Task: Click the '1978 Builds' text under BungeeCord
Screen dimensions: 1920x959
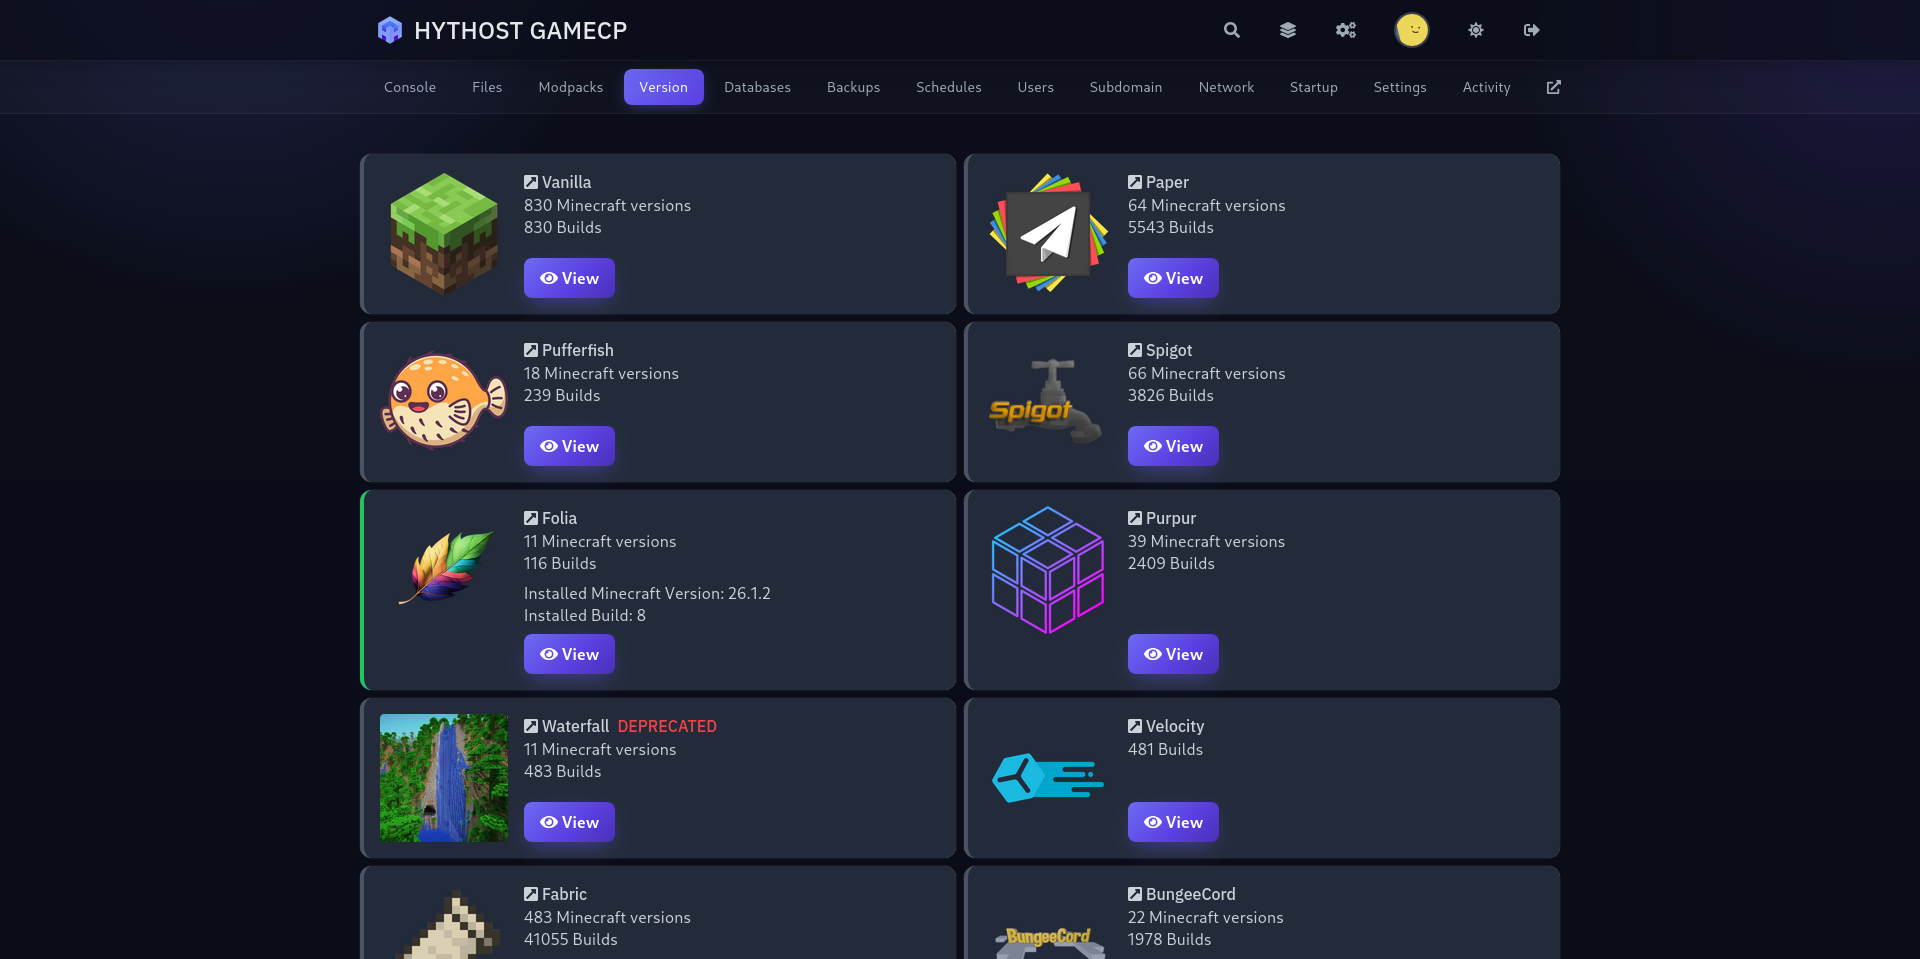Action: coord(1169,939)
